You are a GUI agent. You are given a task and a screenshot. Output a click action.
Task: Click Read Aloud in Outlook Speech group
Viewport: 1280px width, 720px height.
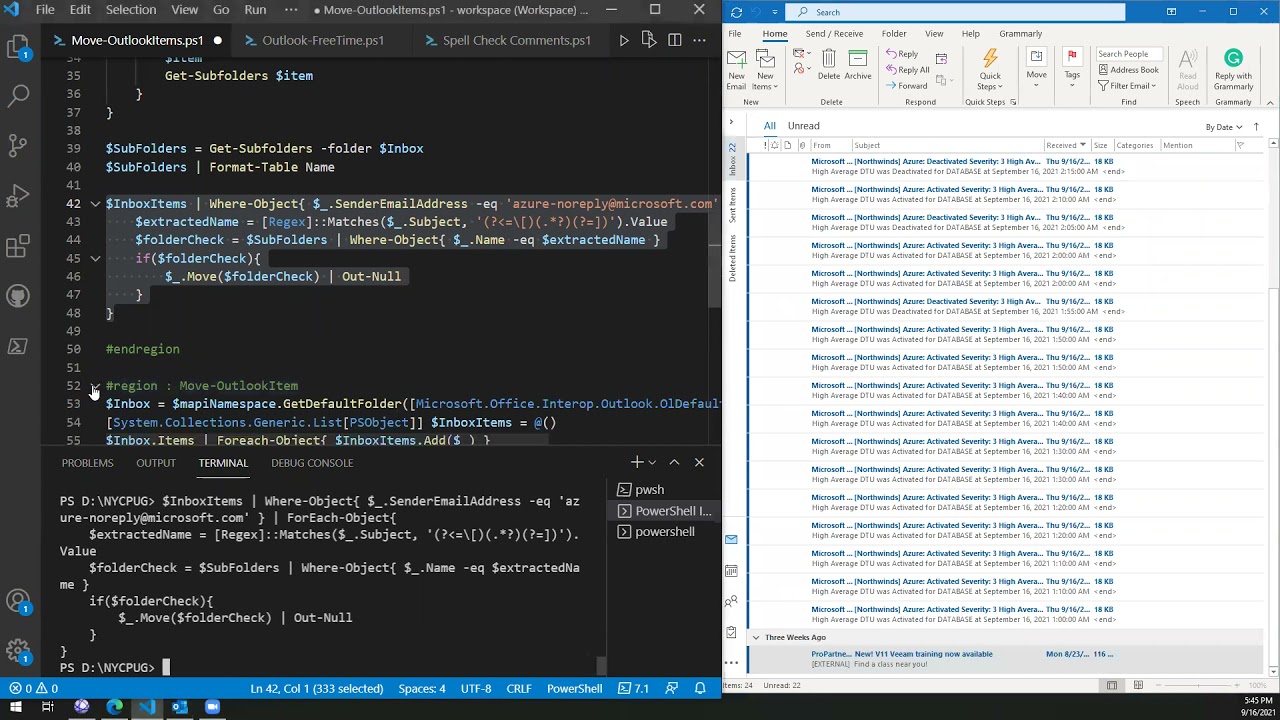(1187, 69)
